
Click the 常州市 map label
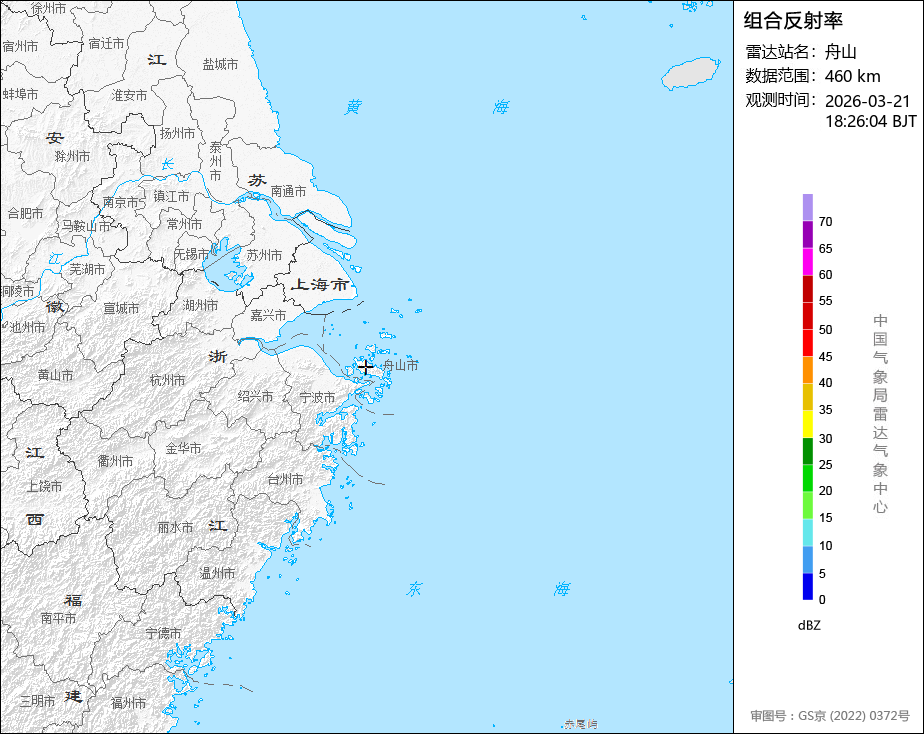(184, 224)
